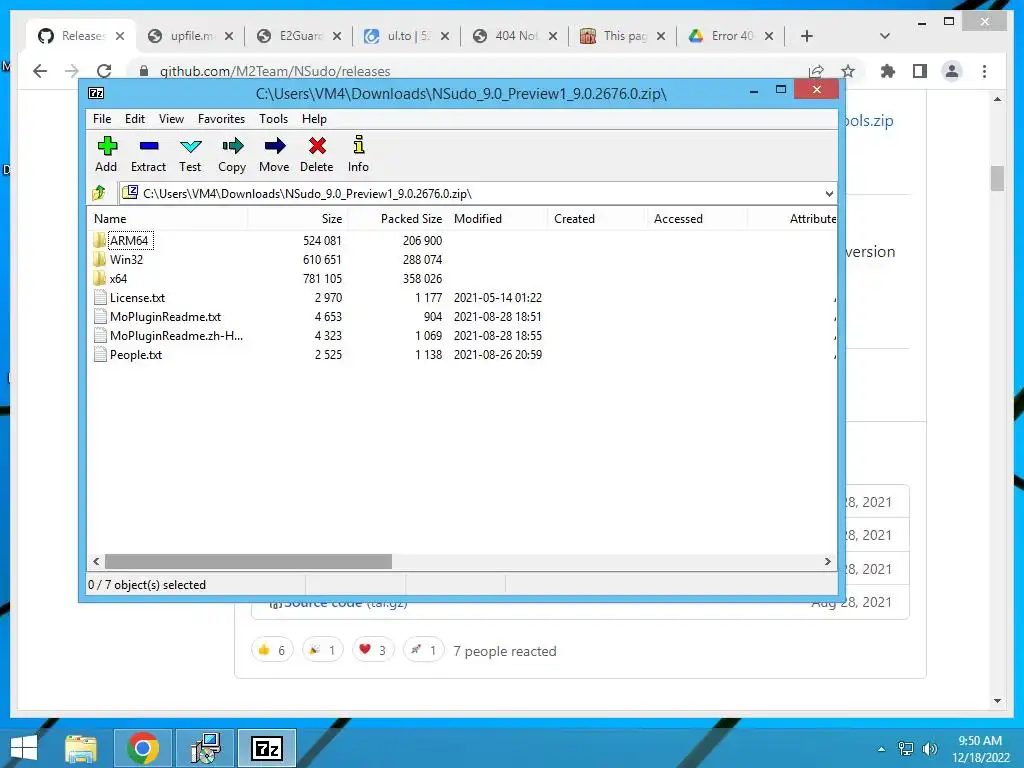Sort the list by Size column

tap(298, 219)
